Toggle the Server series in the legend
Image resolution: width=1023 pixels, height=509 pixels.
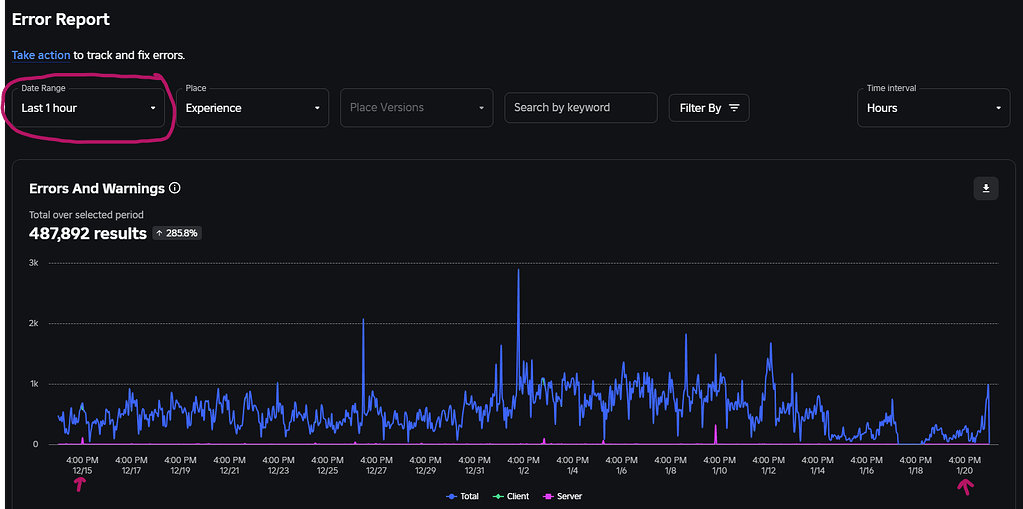[563, 497]
